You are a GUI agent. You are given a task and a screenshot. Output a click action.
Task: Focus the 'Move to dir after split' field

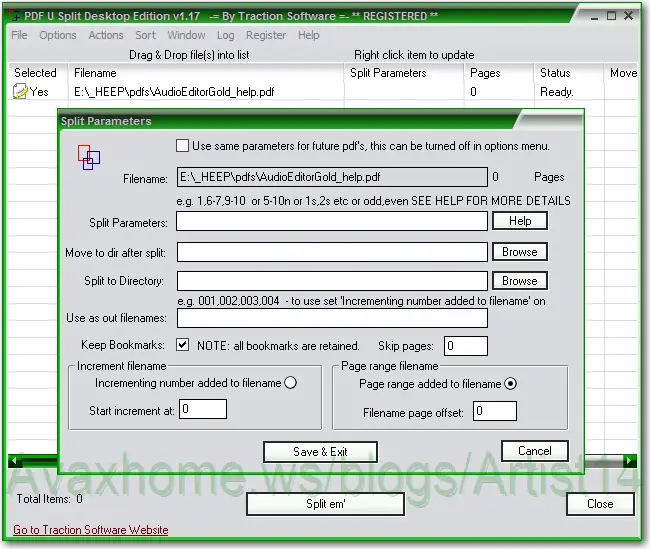(332, 252)
